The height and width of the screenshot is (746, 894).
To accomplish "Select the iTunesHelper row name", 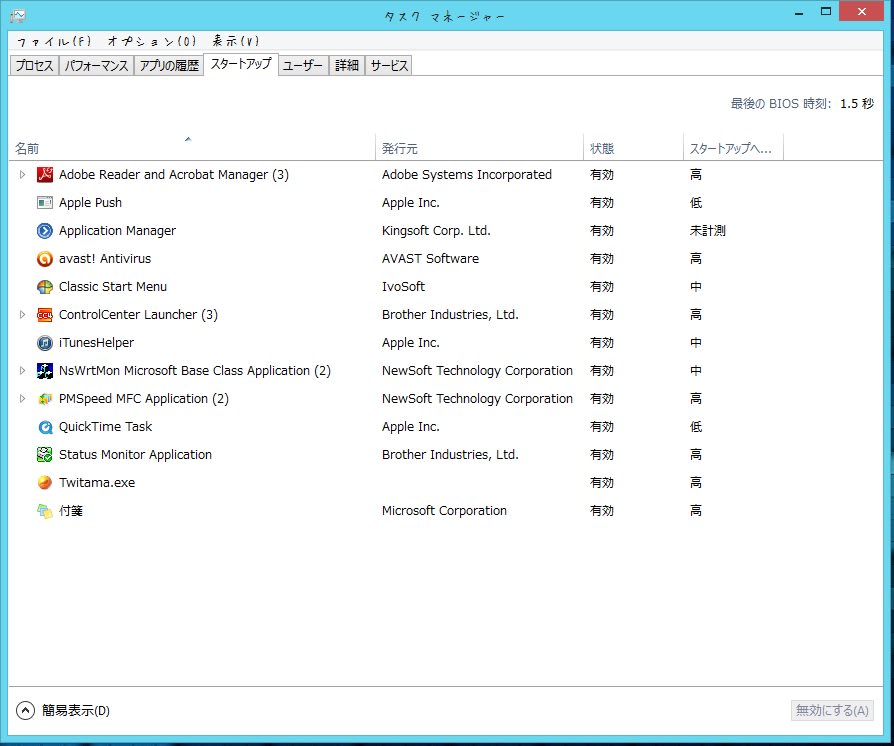I will click(x=96, y=342).
